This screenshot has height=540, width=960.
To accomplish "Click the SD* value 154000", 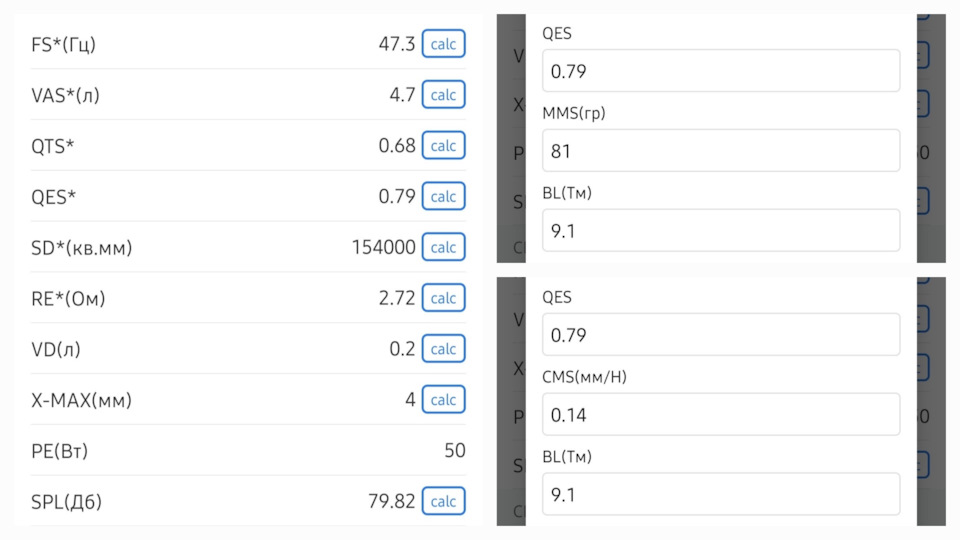I will click(384, 247).
